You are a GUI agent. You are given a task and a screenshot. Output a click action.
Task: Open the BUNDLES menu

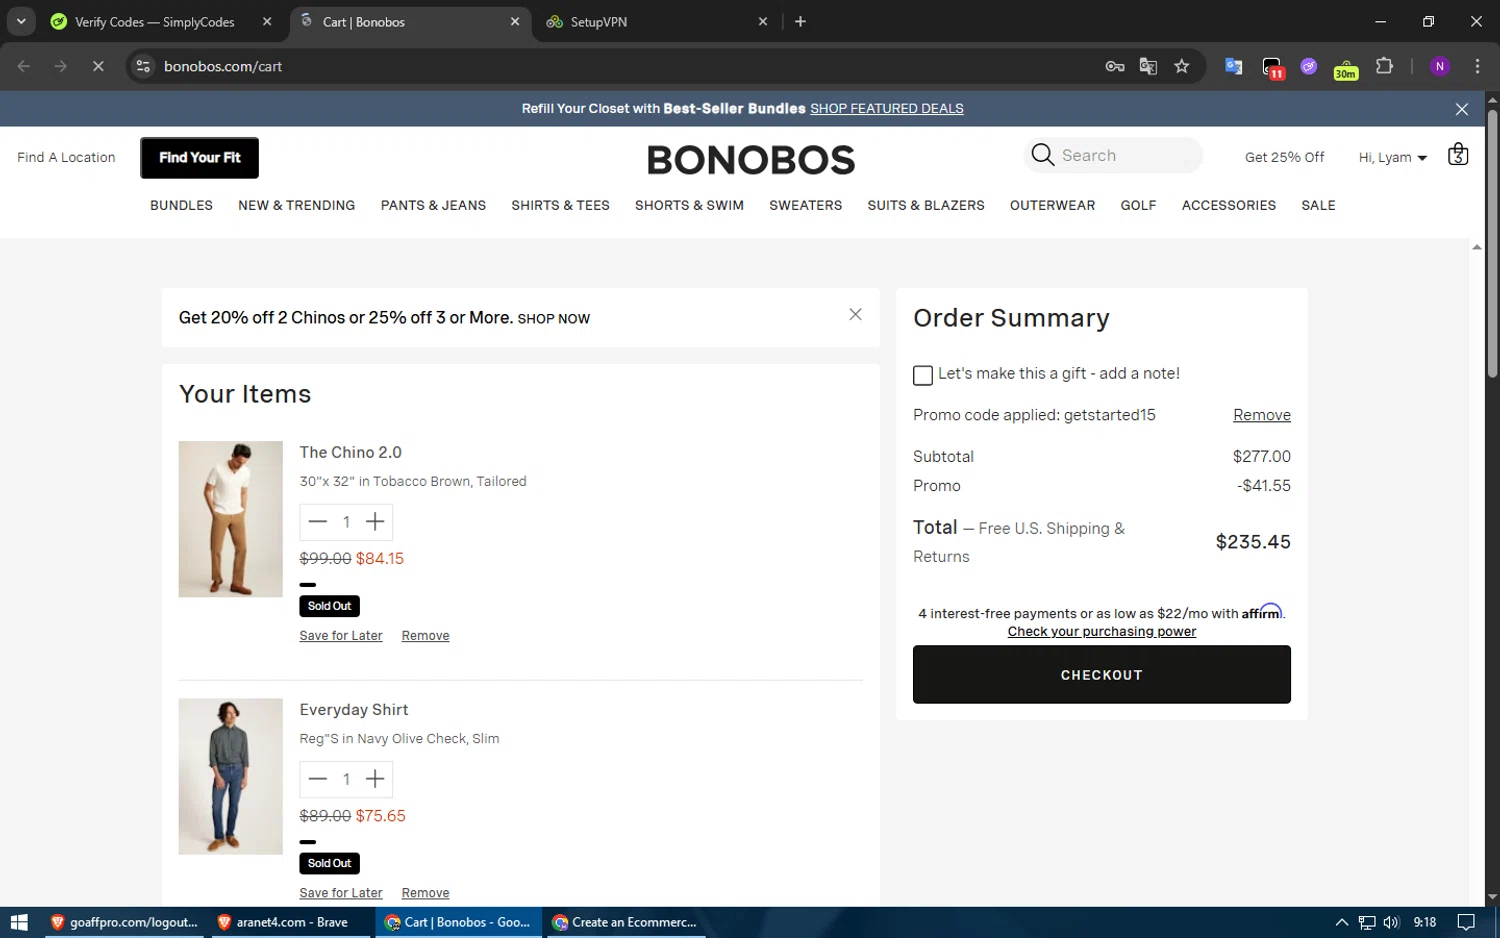pos(181,205)
